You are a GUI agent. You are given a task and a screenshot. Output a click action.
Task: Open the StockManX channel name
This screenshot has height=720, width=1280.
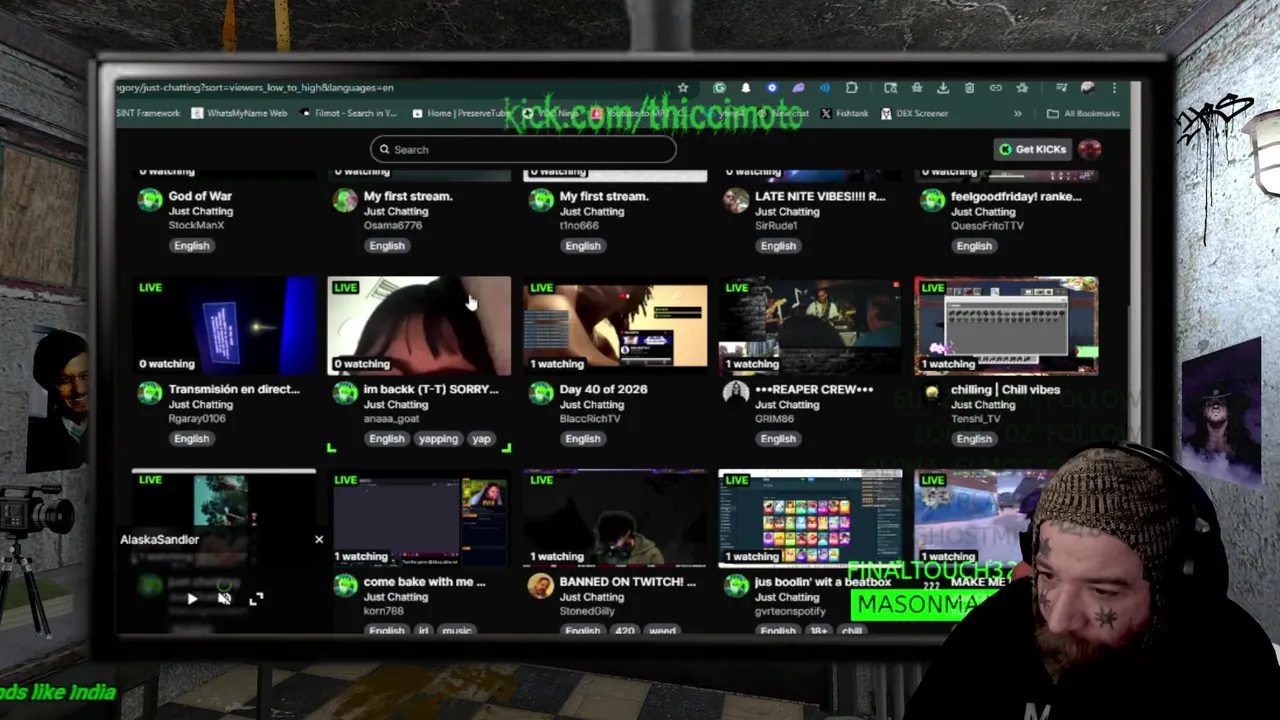point(196,225)
